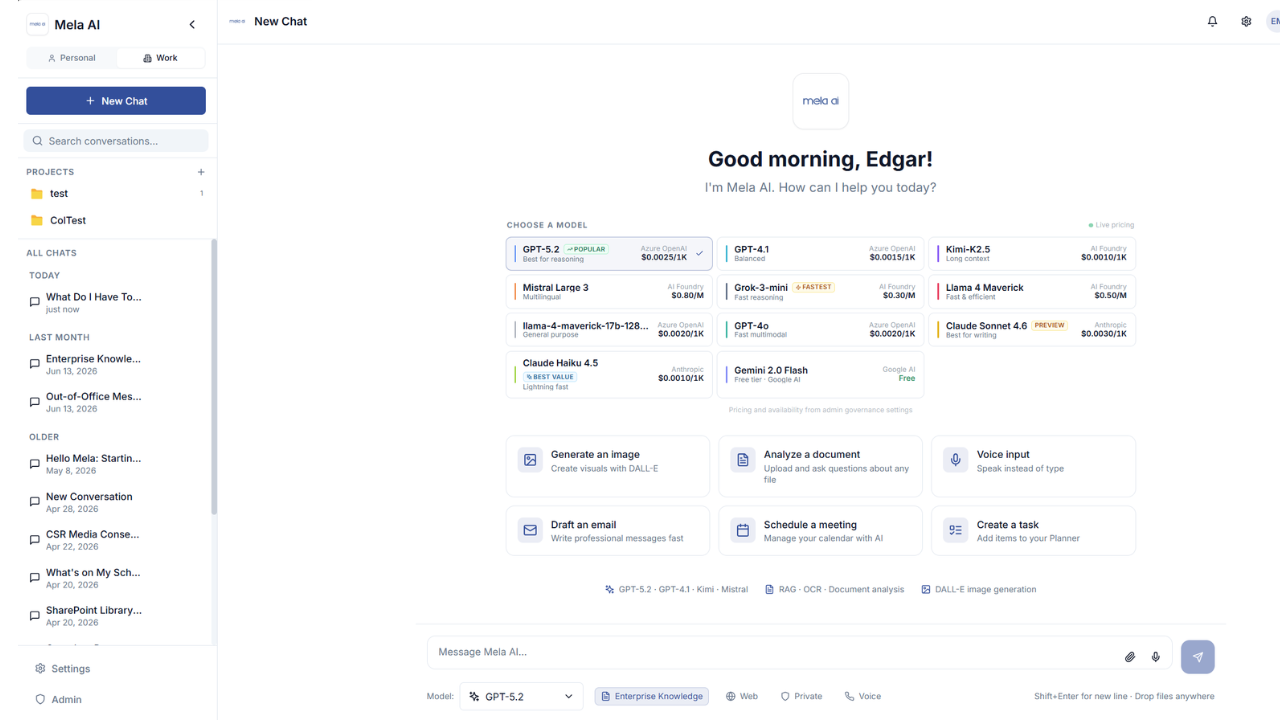Viewport: 1280px width, 720px height.
Task: Select the Claude Haiku 4.5 model
Action: coord(609,374)
